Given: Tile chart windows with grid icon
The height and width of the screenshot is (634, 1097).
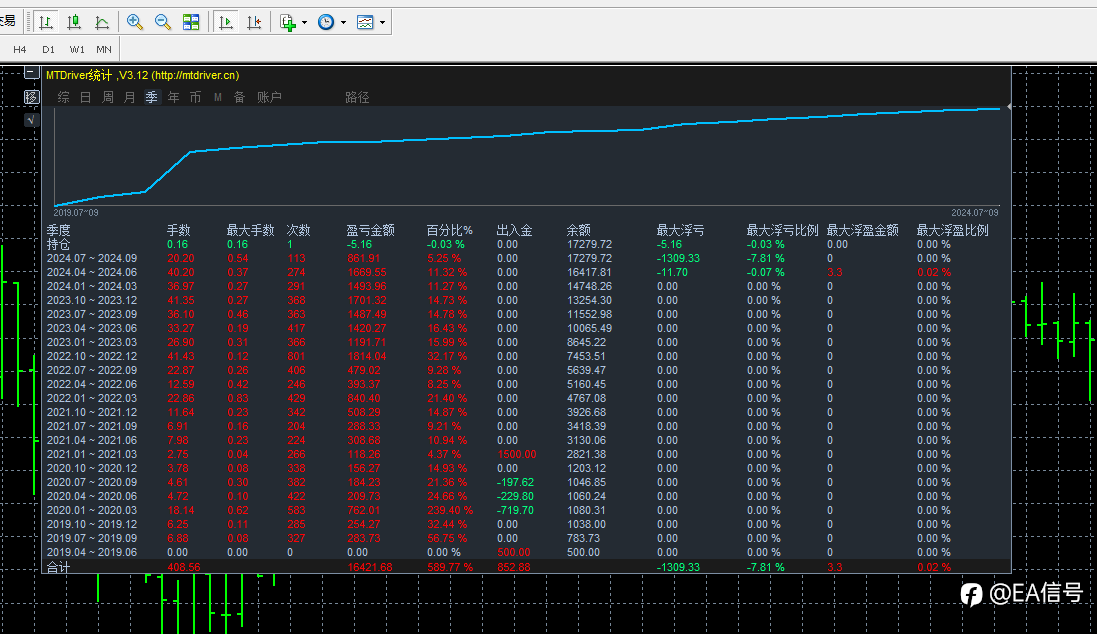Looking at the screenshot, I should (x=191, y=22).
